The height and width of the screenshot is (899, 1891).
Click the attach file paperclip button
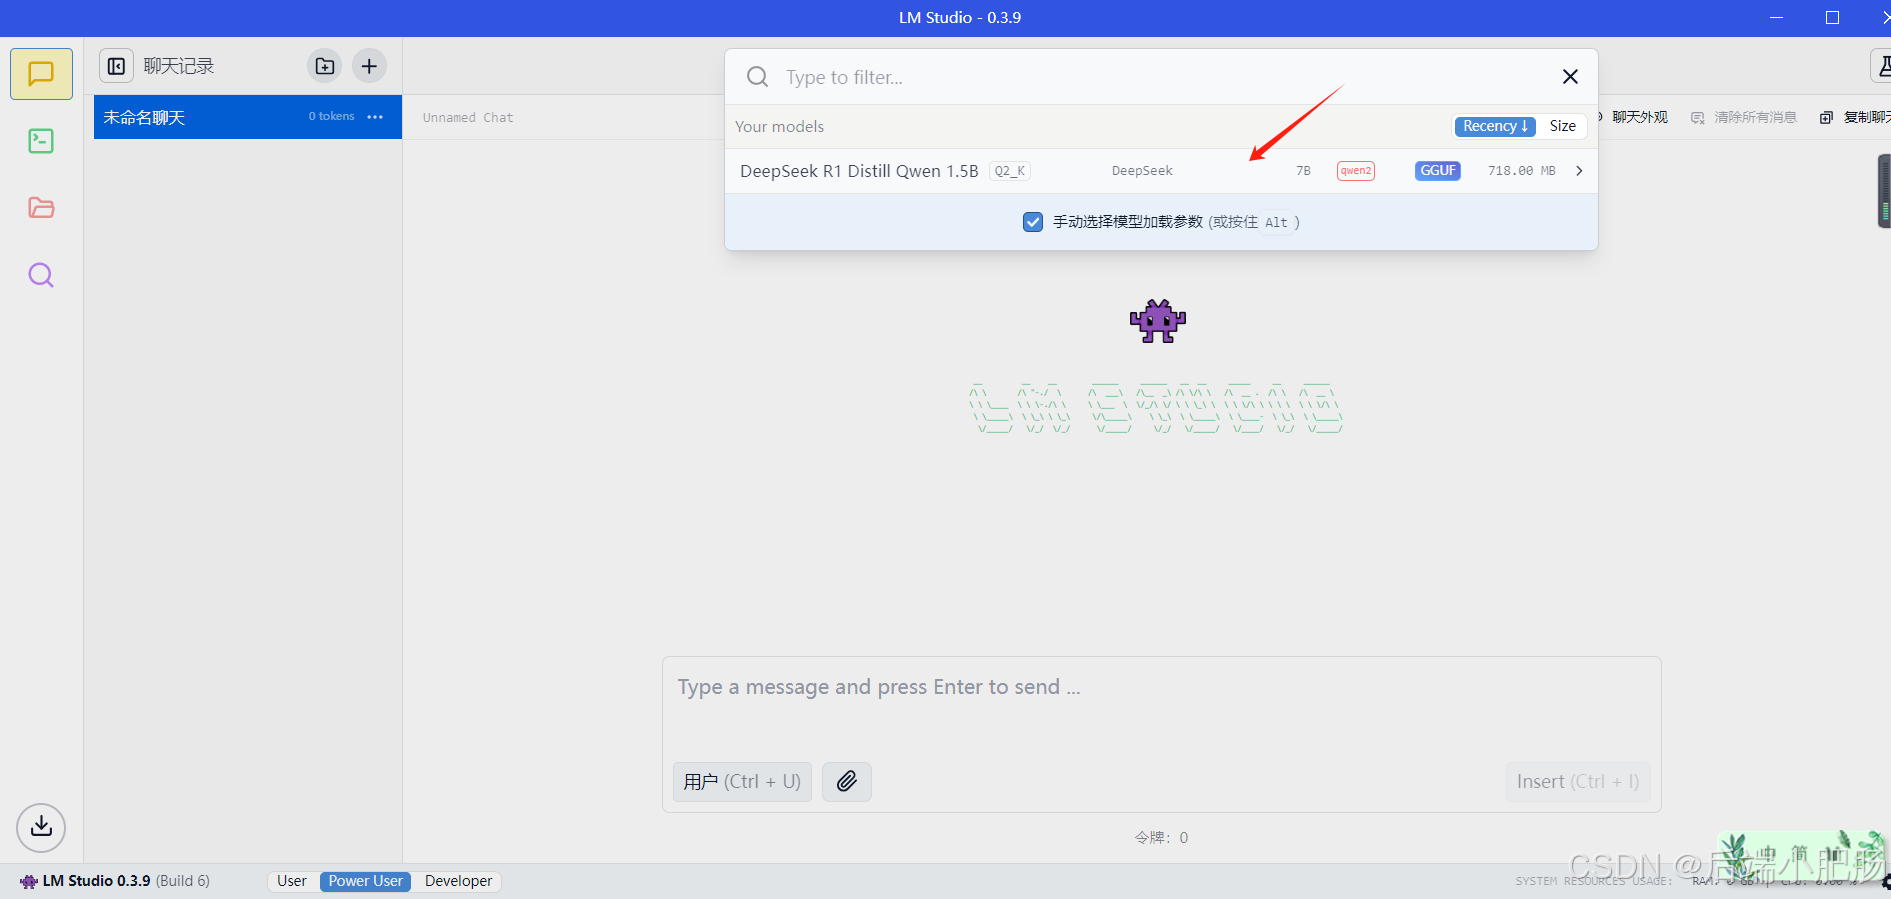846,781
